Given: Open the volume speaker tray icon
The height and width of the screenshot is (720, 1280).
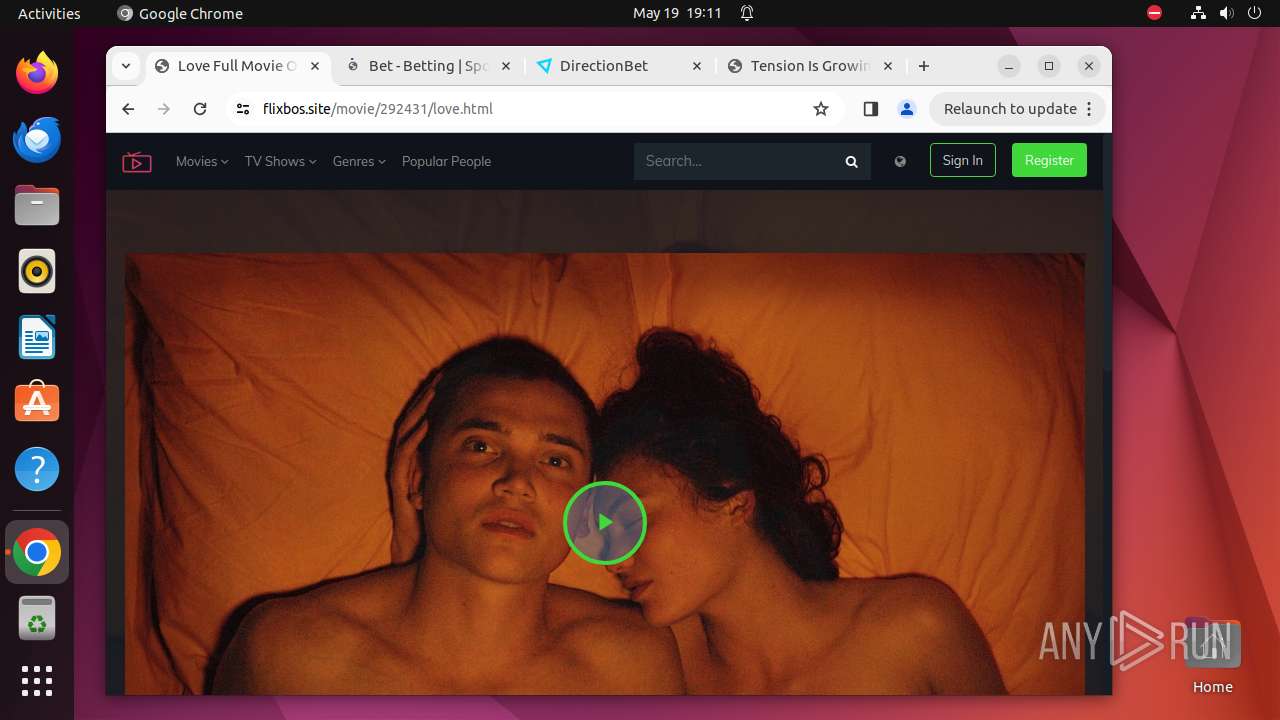Looking at the screenshot, I should coord(1227,13).
